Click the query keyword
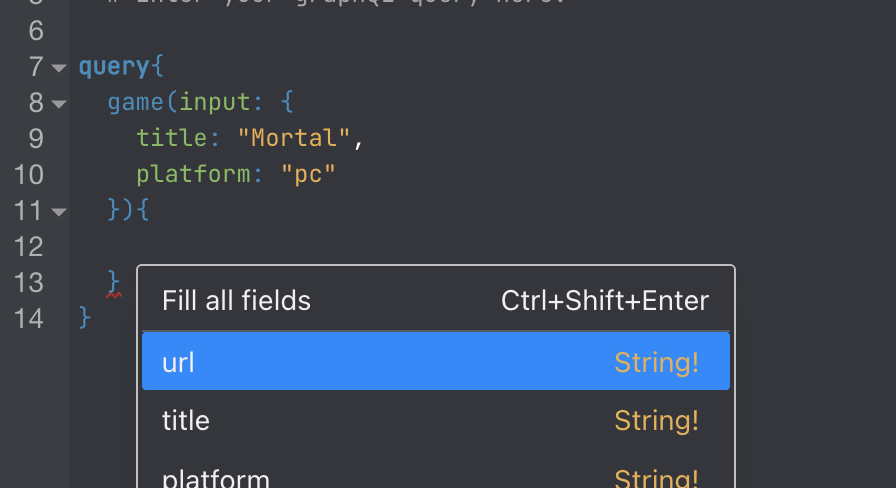896x488 pixels. [x=114, y=67]
